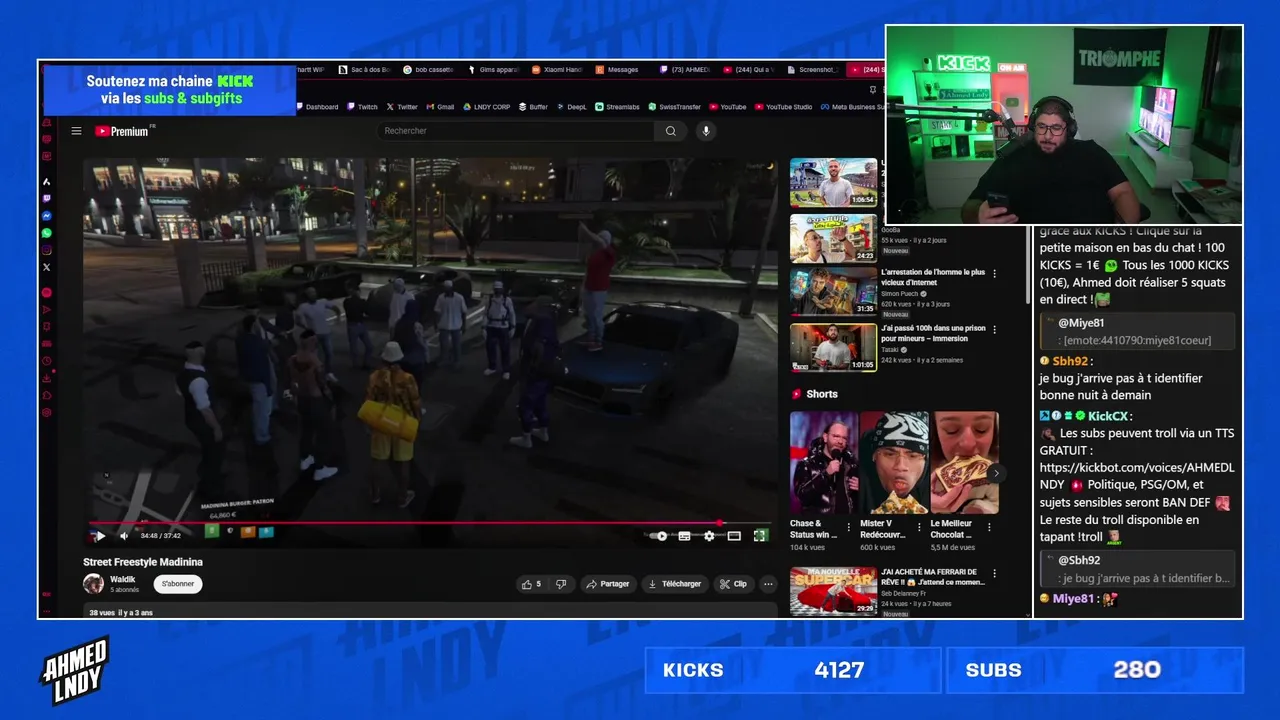1280x720 pixels.
Task: Open the Chase & Status short
Action: (x=824, y=463)
